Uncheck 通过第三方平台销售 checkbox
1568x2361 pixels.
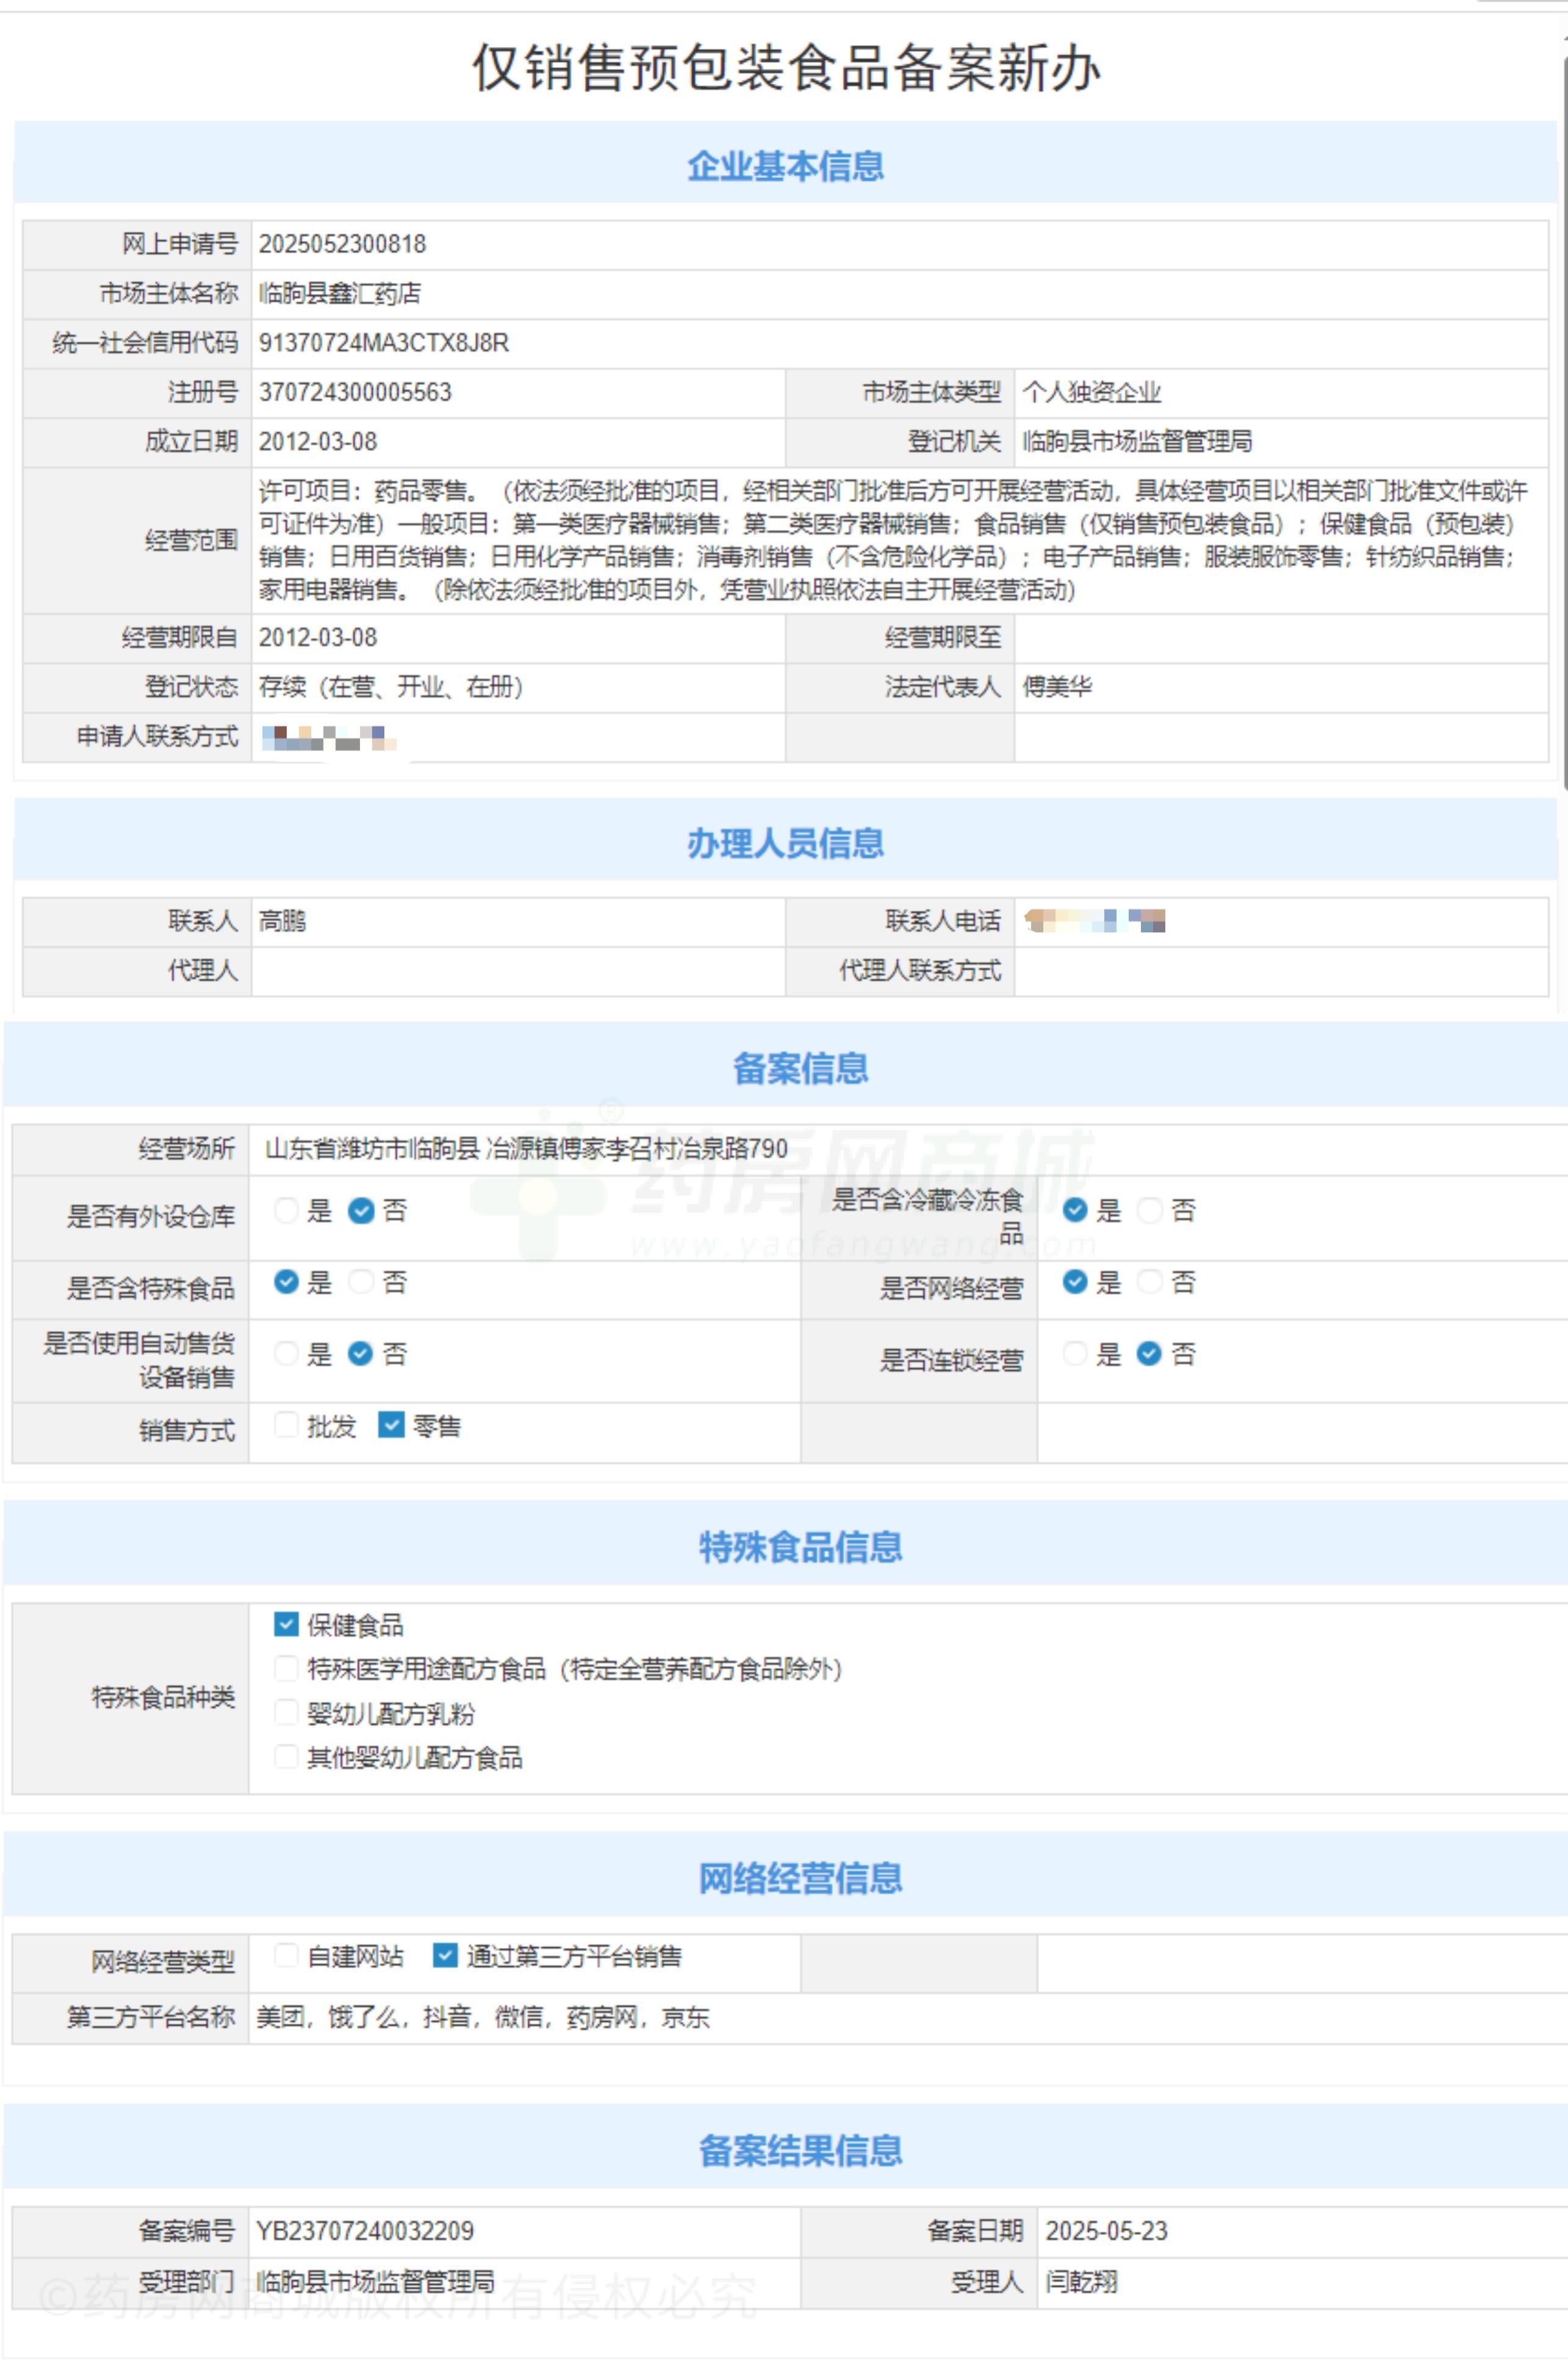click(445, 1955)
